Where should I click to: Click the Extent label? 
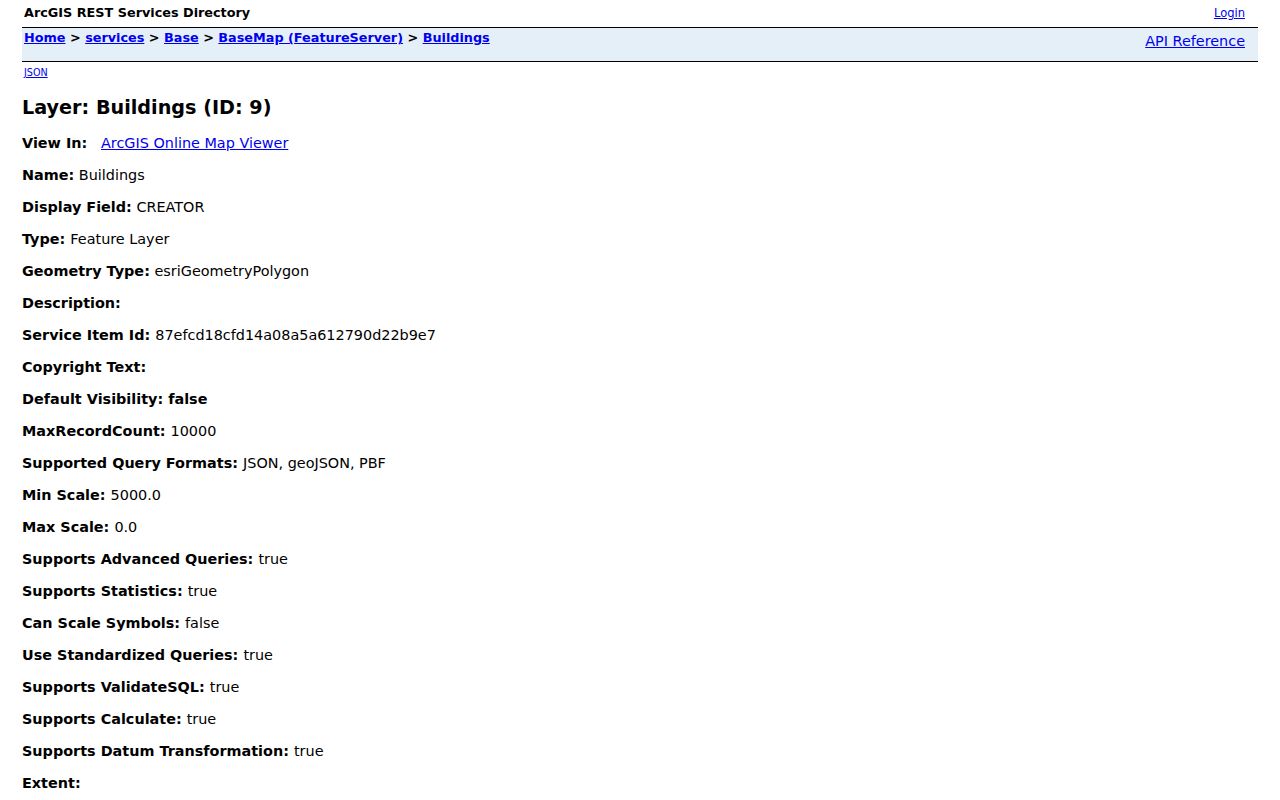51,783
